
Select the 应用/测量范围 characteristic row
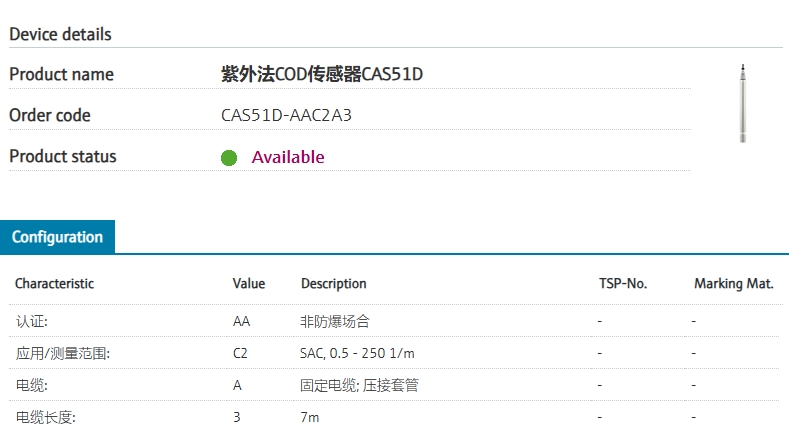tap(62, 353)
